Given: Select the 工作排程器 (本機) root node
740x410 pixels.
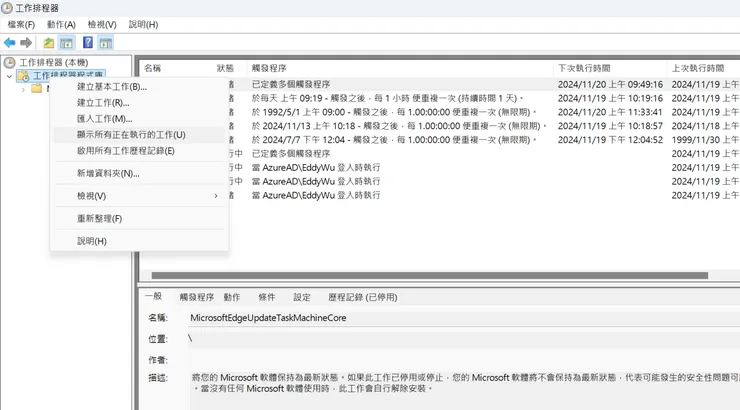Looking at the screenshot, I should 53,62.
